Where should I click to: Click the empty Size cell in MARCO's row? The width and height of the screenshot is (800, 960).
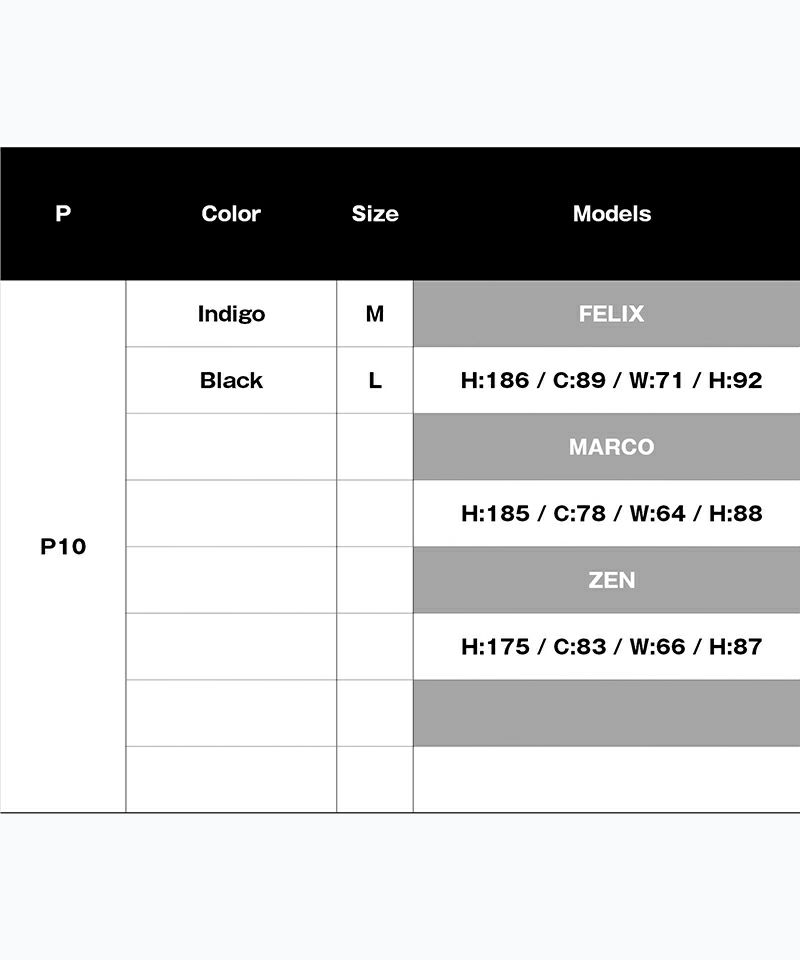point(375,447)
